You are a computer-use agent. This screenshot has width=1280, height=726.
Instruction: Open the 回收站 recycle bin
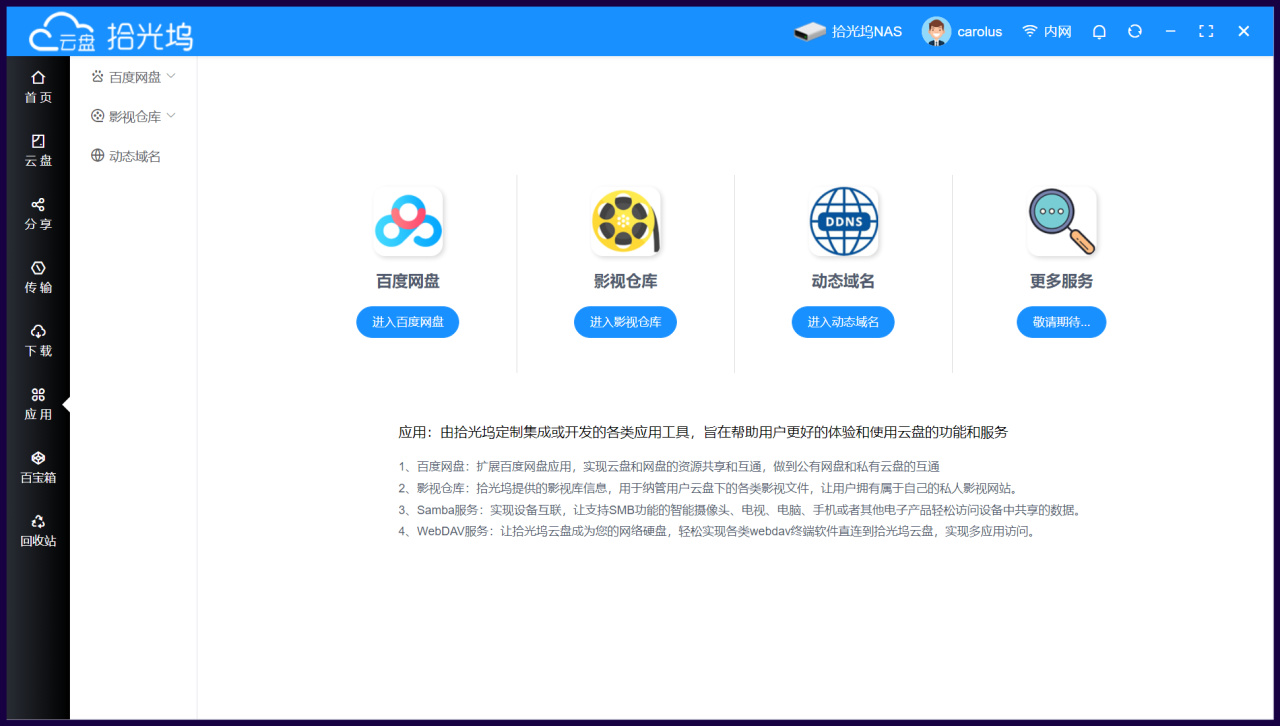point(38,531)
